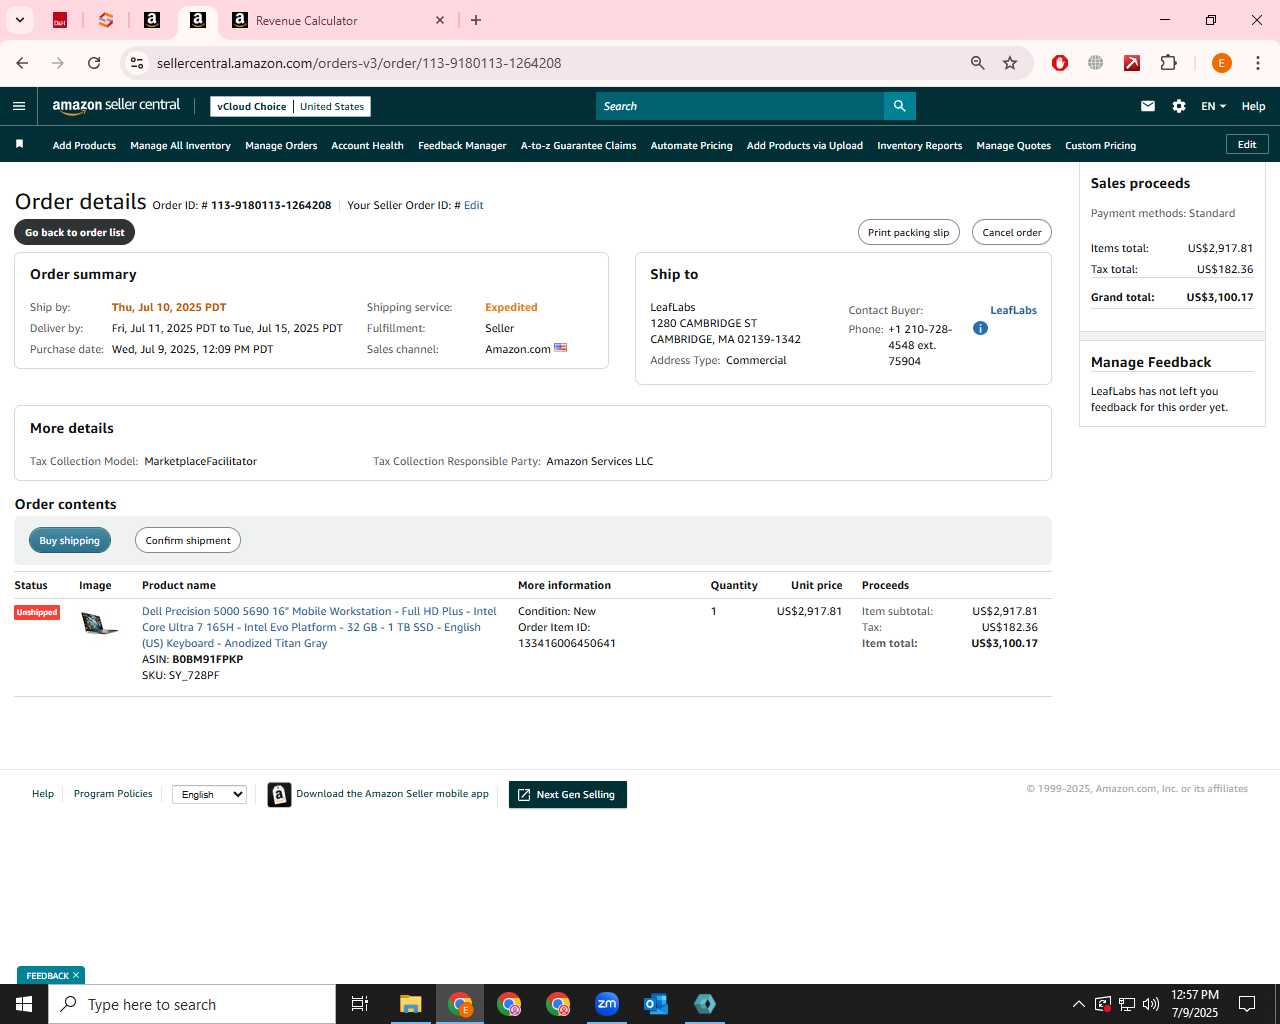Open Outlook from the taskbar
1280x1024 pixels.
tap(656, 1004)
